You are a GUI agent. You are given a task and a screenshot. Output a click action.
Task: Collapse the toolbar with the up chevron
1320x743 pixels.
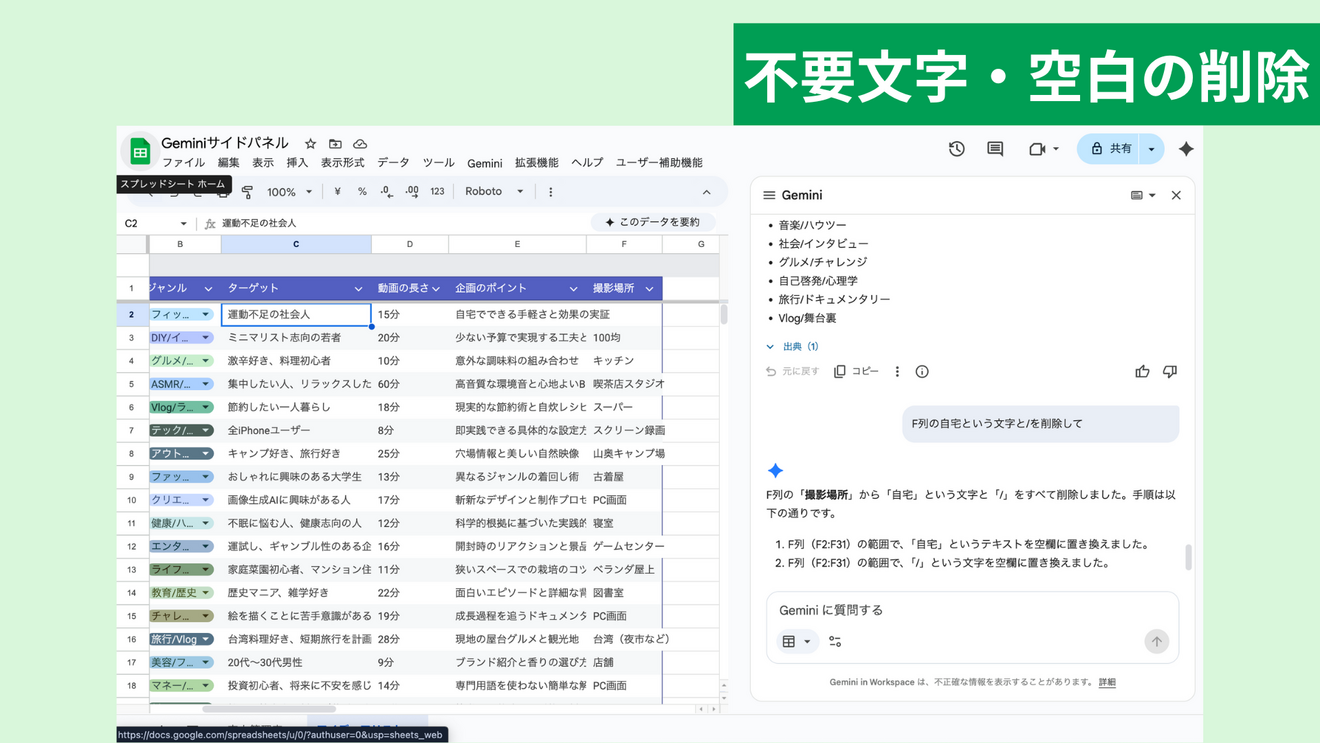(706, 192)
